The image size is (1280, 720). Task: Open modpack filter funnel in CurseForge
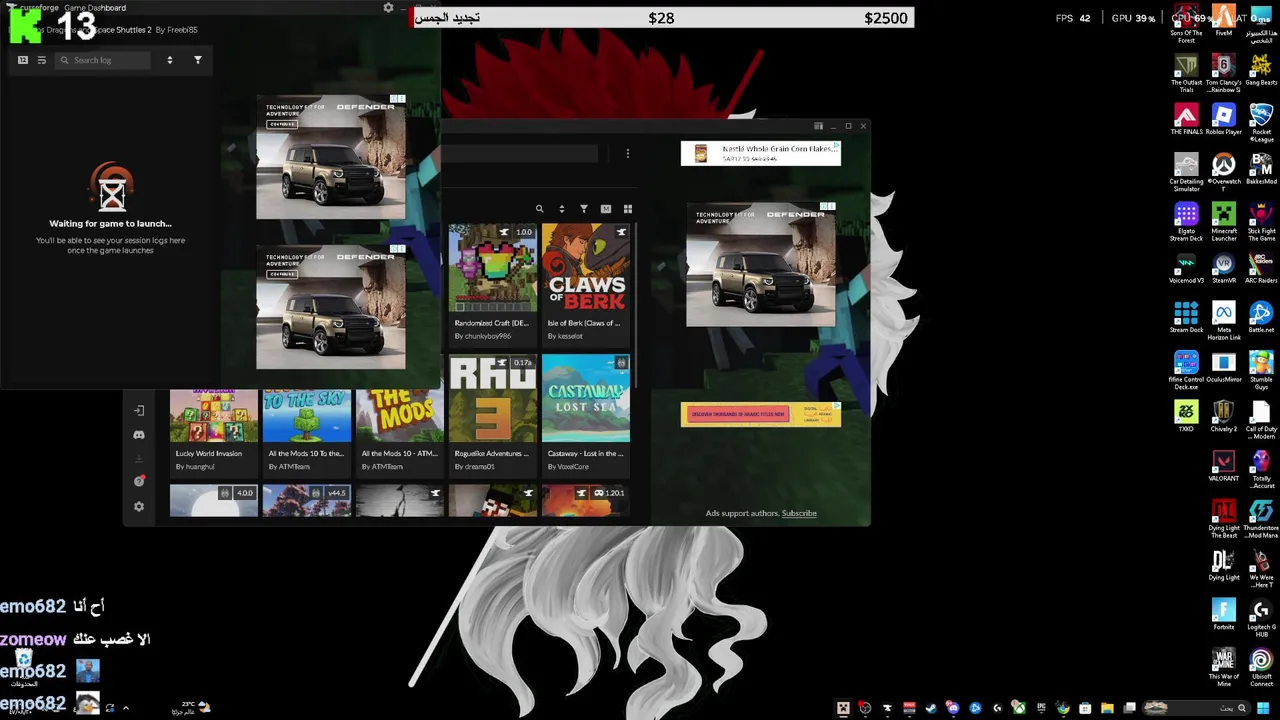pyautogui.click(x=584, y=209)
